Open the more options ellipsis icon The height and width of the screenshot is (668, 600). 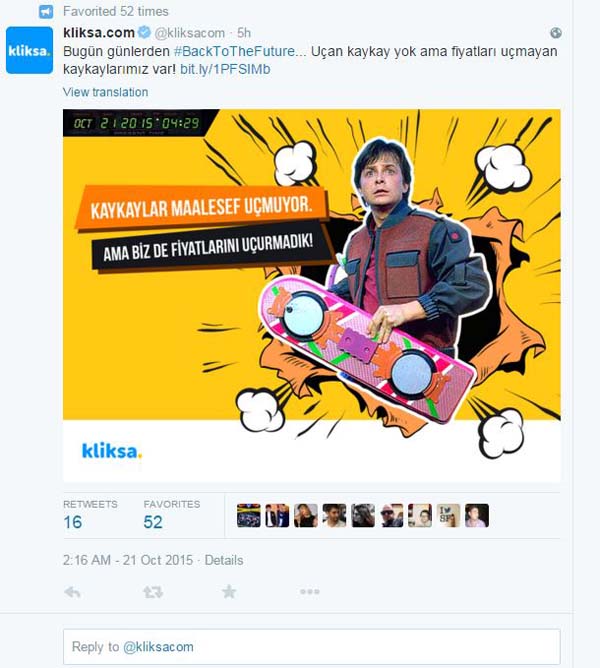coord(309,591)
